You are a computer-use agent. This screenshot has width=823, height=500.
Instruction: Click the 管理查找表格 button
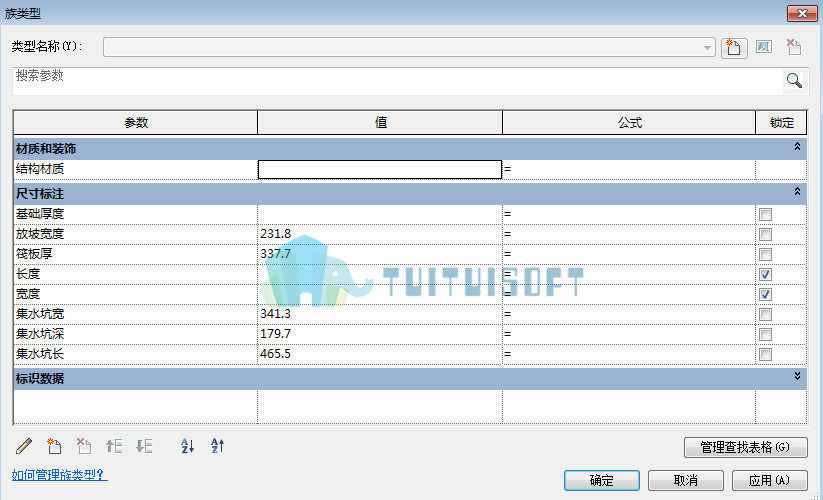click(745, 447)
